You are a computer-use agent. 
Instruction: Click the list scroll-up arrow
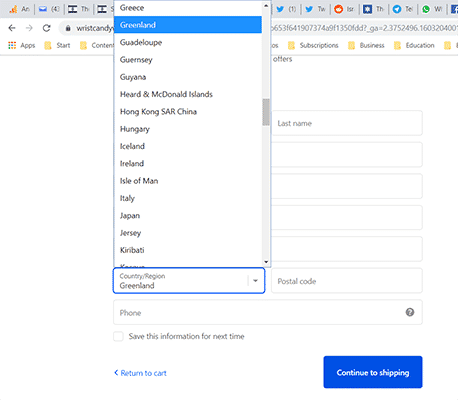tap(266, 6)
